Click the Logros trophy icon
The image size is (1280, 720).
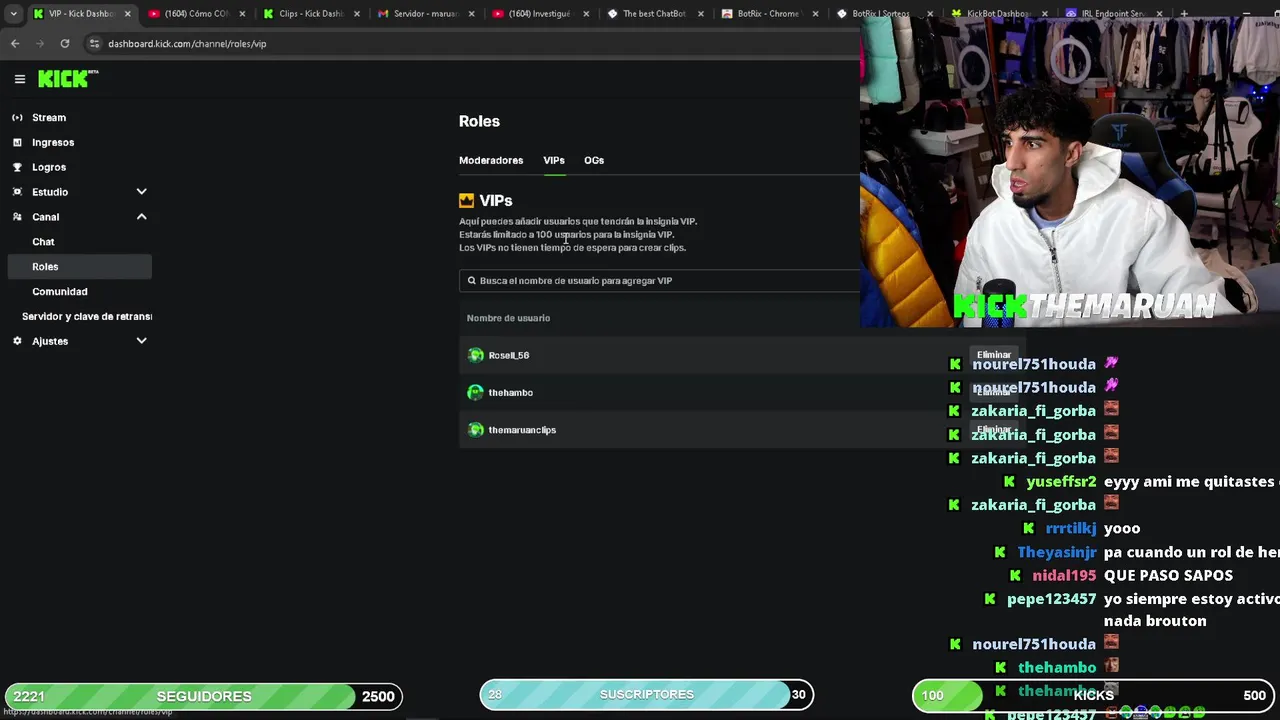17,167
